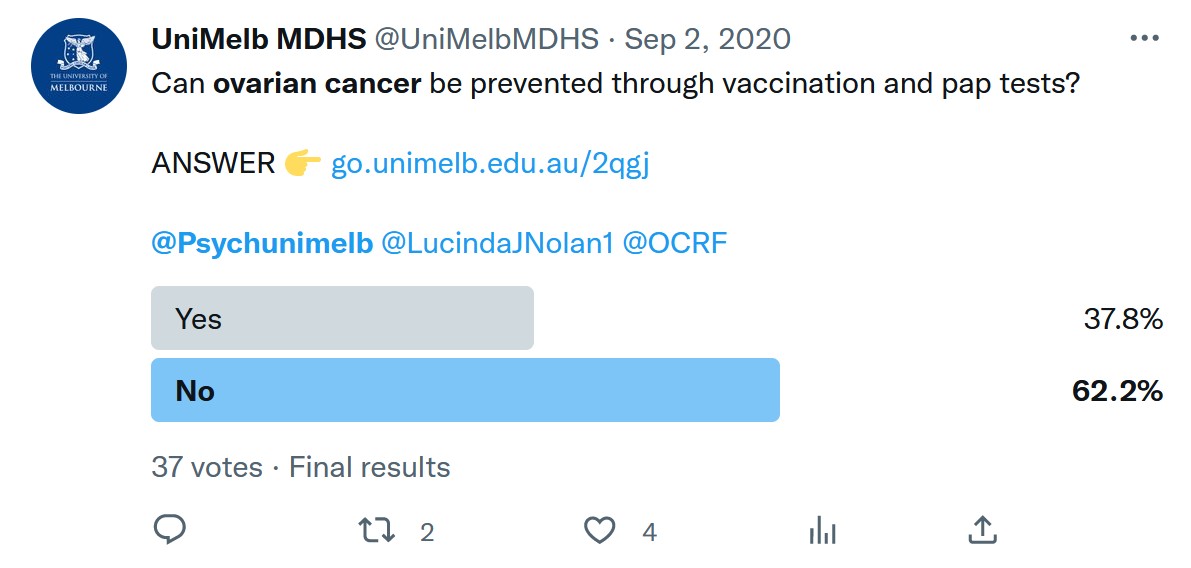Click the 37 votes count text
Viewport: 1191px width, 568px height.
coord(207,466)
